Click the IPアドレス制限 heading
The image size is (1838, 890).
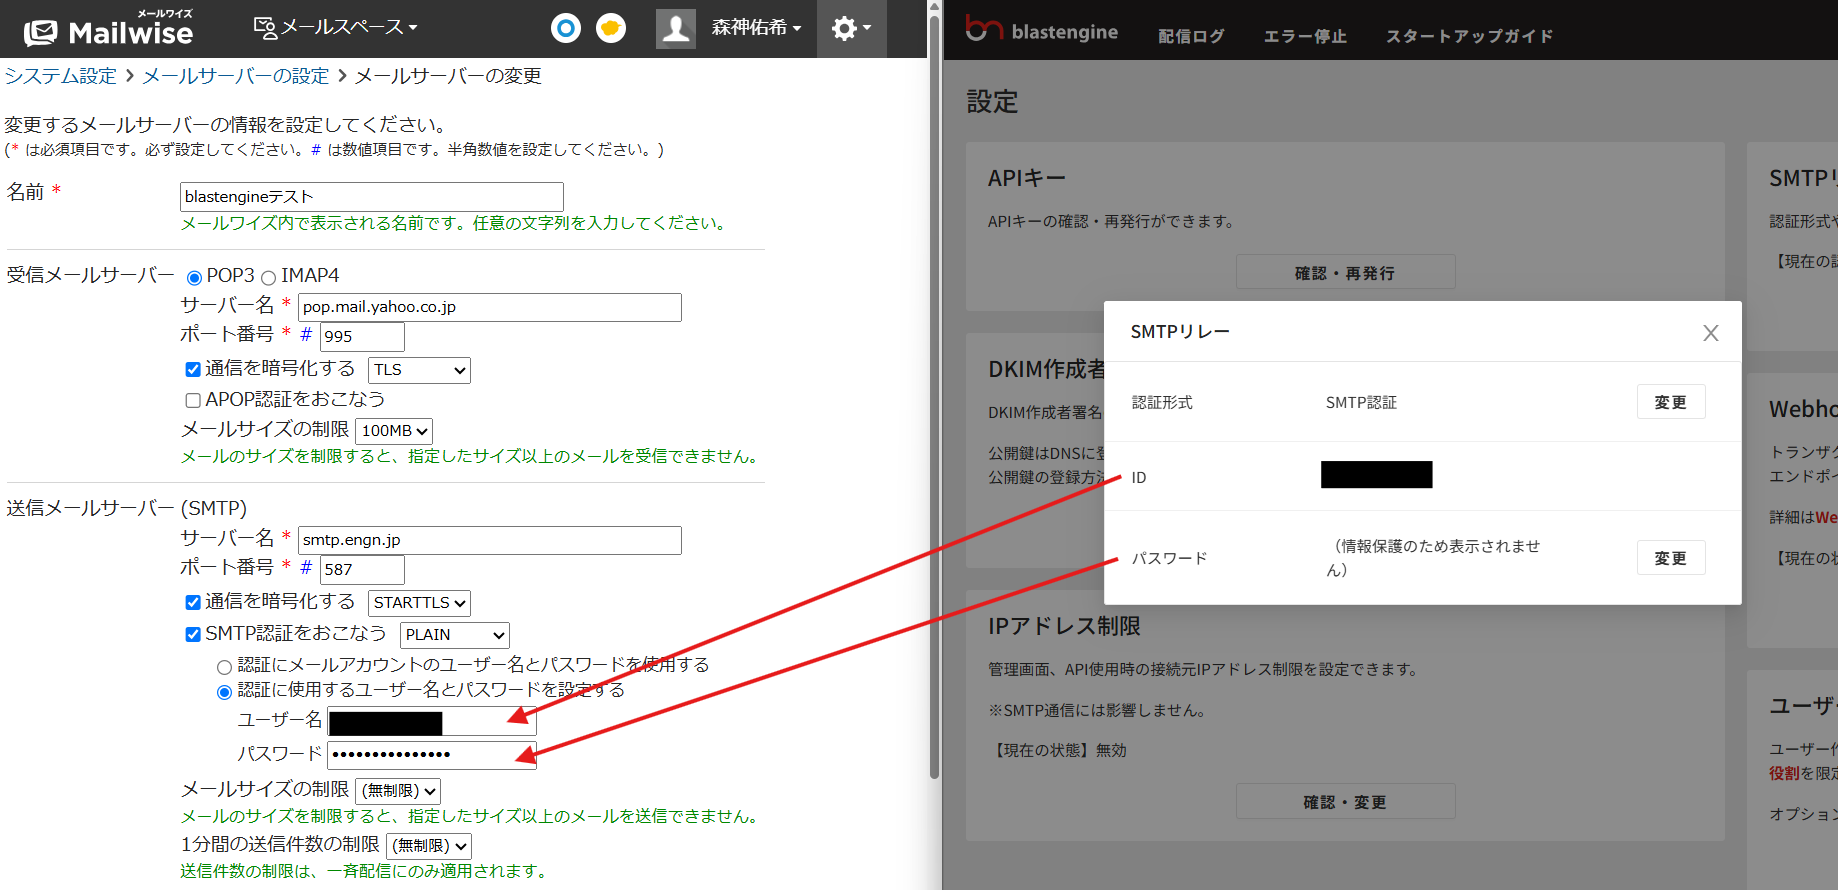pos(1064,626)
